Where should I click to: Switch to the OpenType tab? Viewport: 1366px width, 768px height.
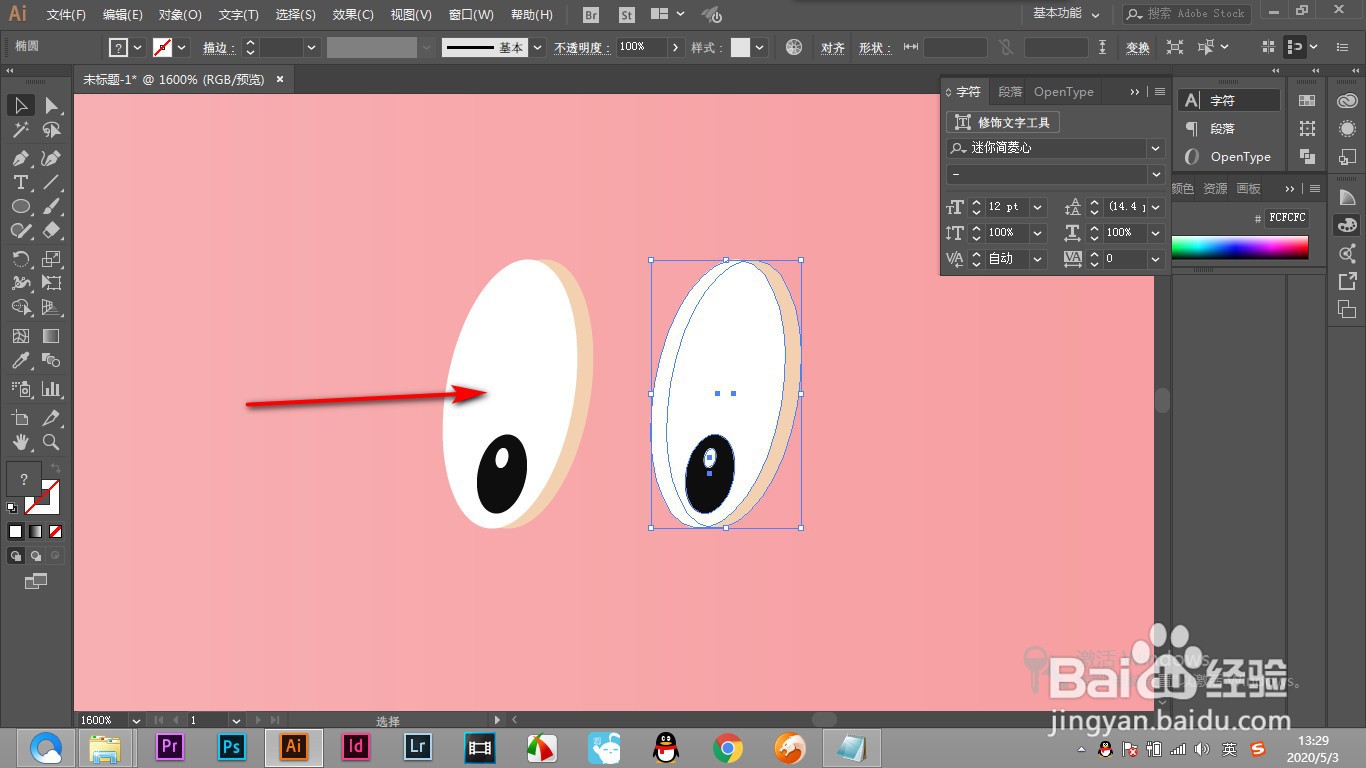1064,92
